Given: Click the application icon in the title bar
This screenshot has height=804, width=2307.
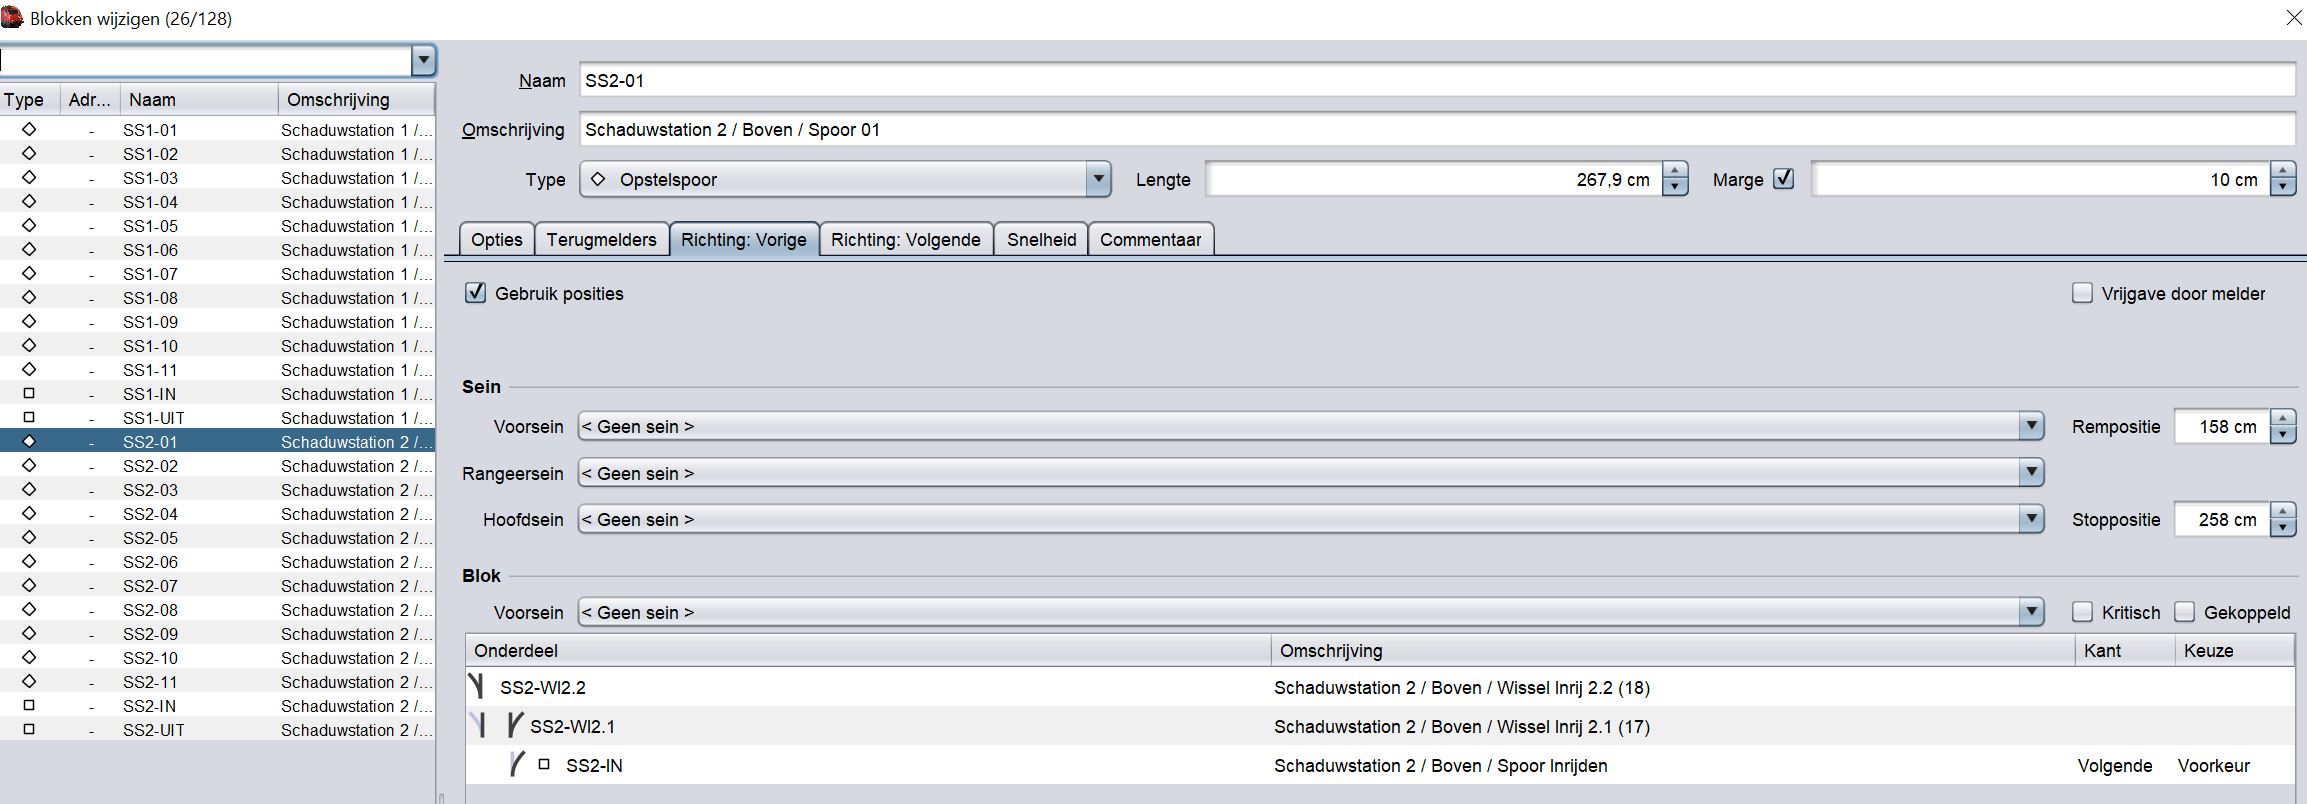Looking at the screenshot, I should (12, 17).
